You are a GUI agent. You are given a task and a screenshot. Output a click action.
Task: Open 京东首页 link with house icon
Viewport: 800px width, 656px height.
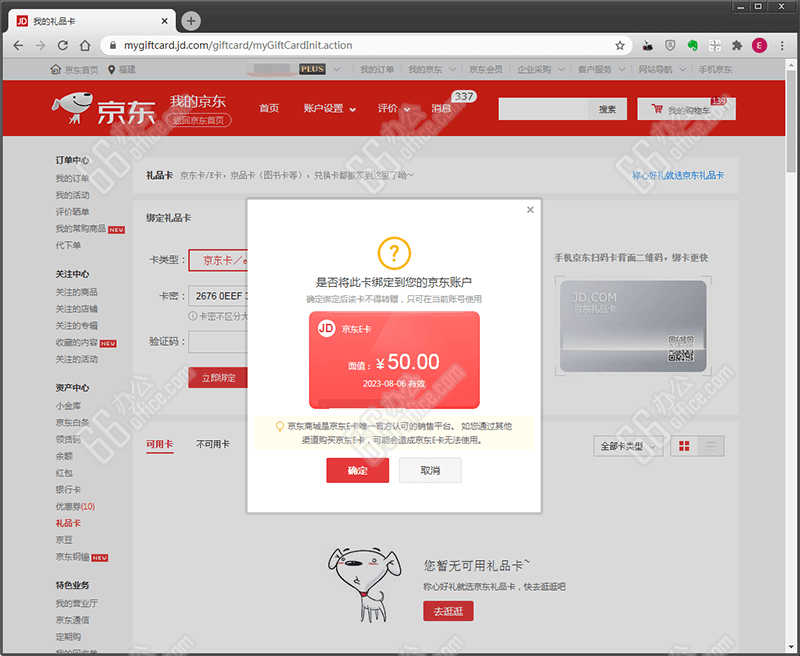tap(74, 69)
